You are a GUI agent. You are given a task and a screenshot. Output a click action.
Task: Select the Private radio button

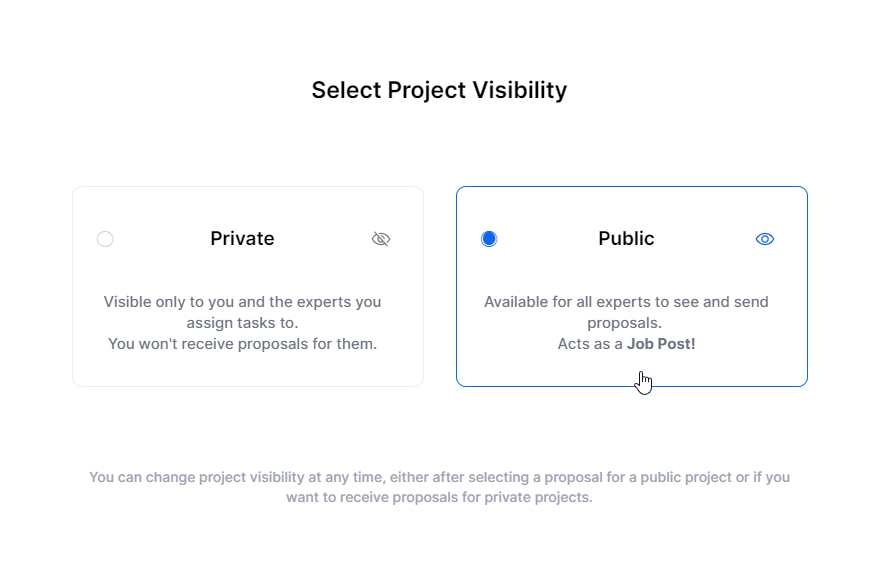105,239
